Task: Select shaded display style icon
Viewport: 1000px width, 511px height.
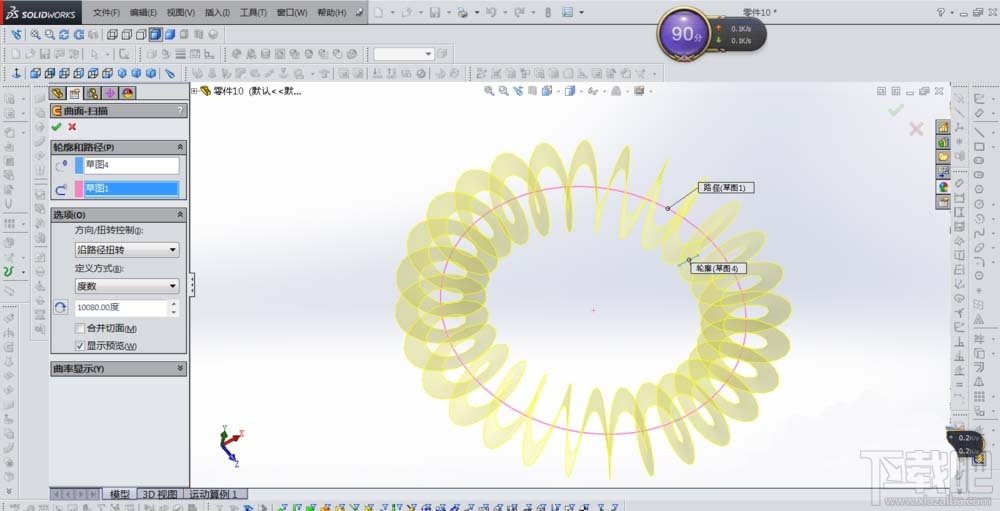Action: pos(170,34)
